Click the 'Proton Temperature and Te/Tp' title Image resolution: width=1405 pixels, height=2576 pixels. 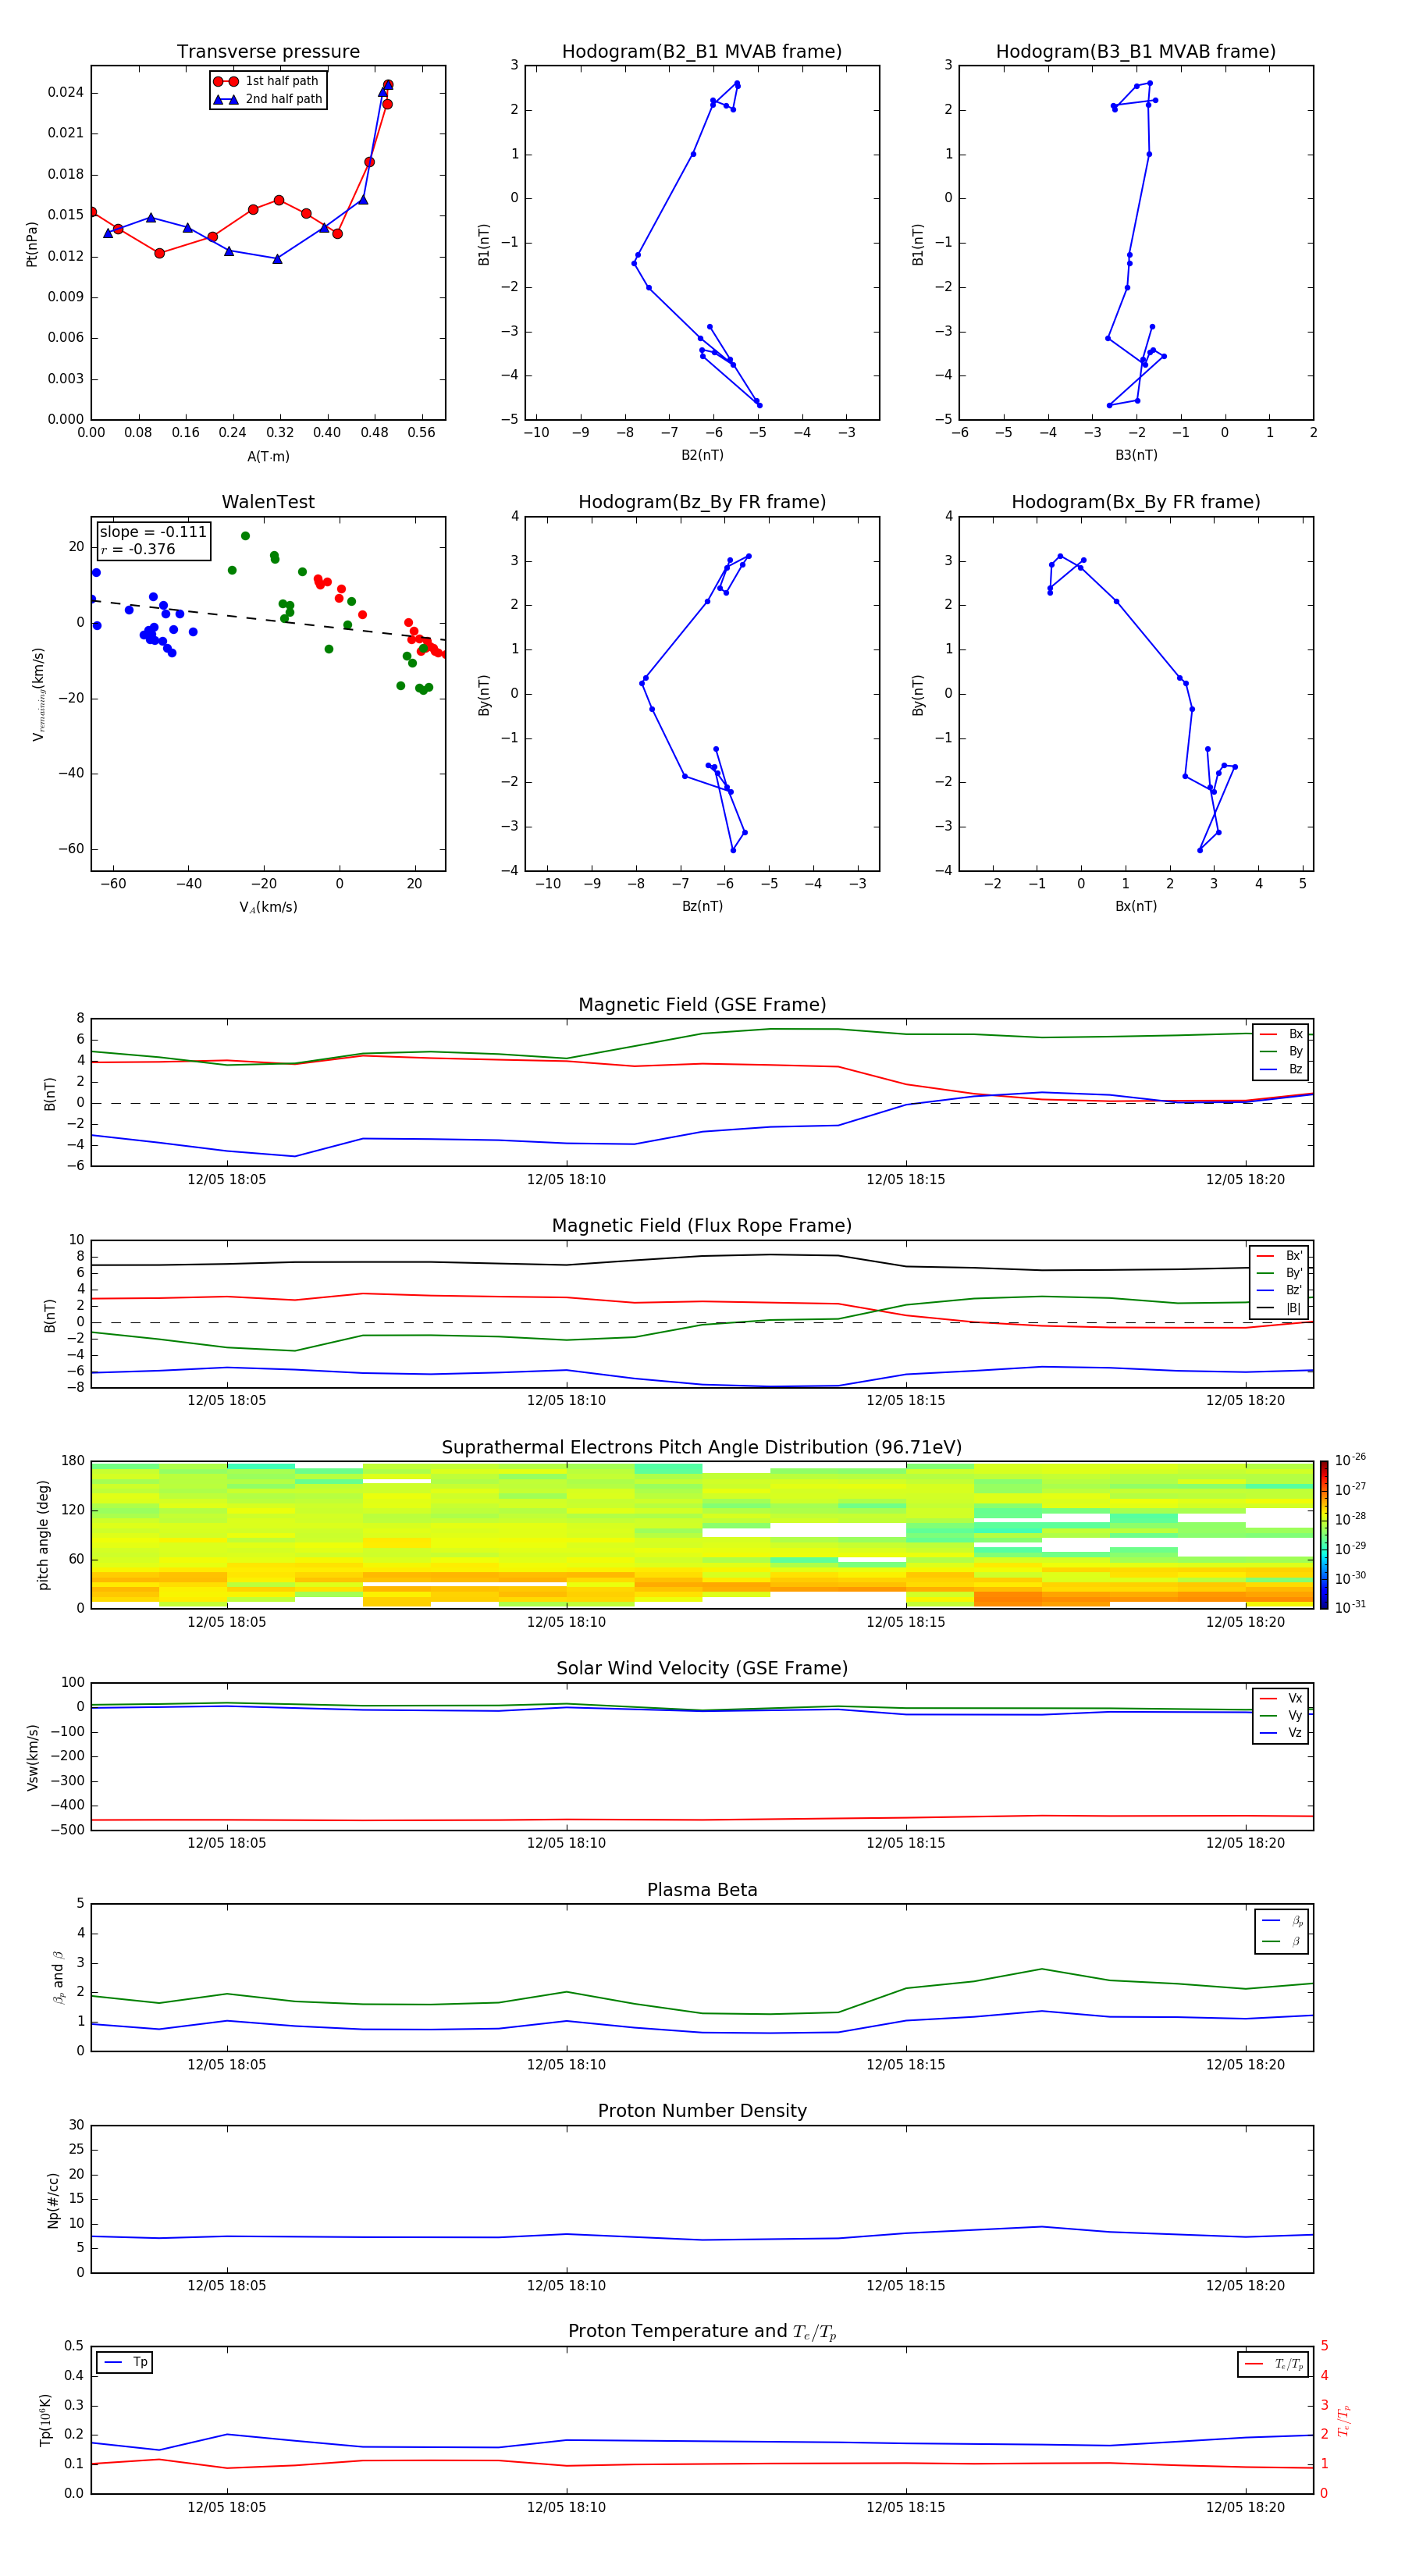point(702,2332)
